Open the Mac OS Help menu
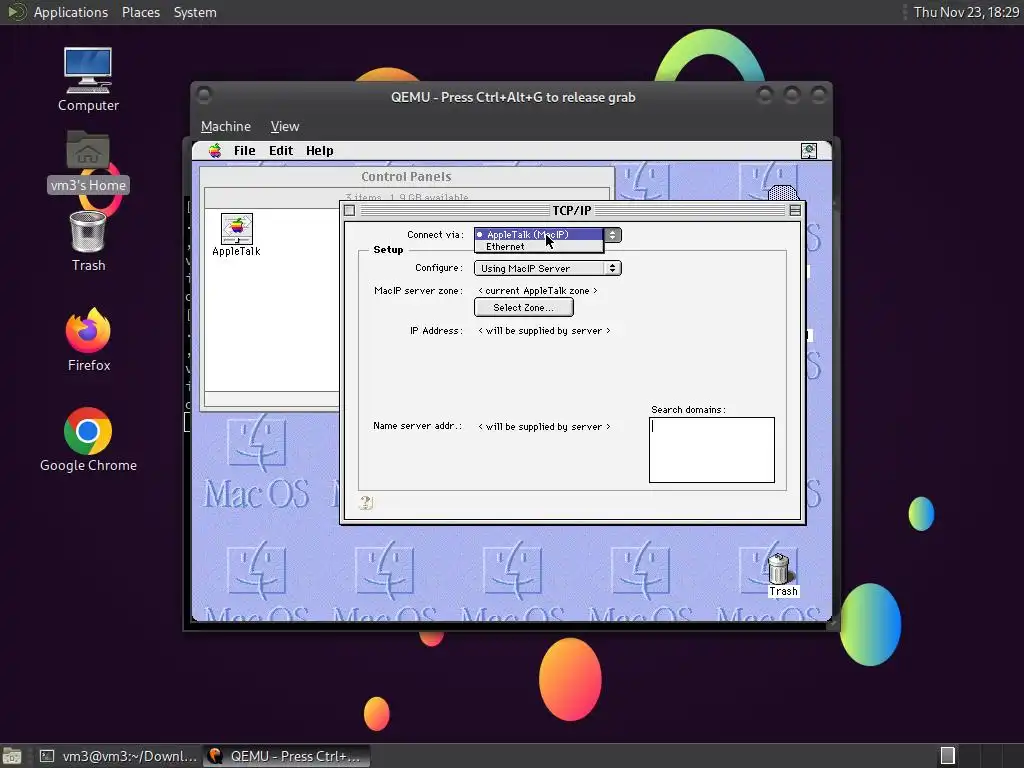The height and width of the screenshot is (768, 1024). pyautogui.click(x=319, y=151)
